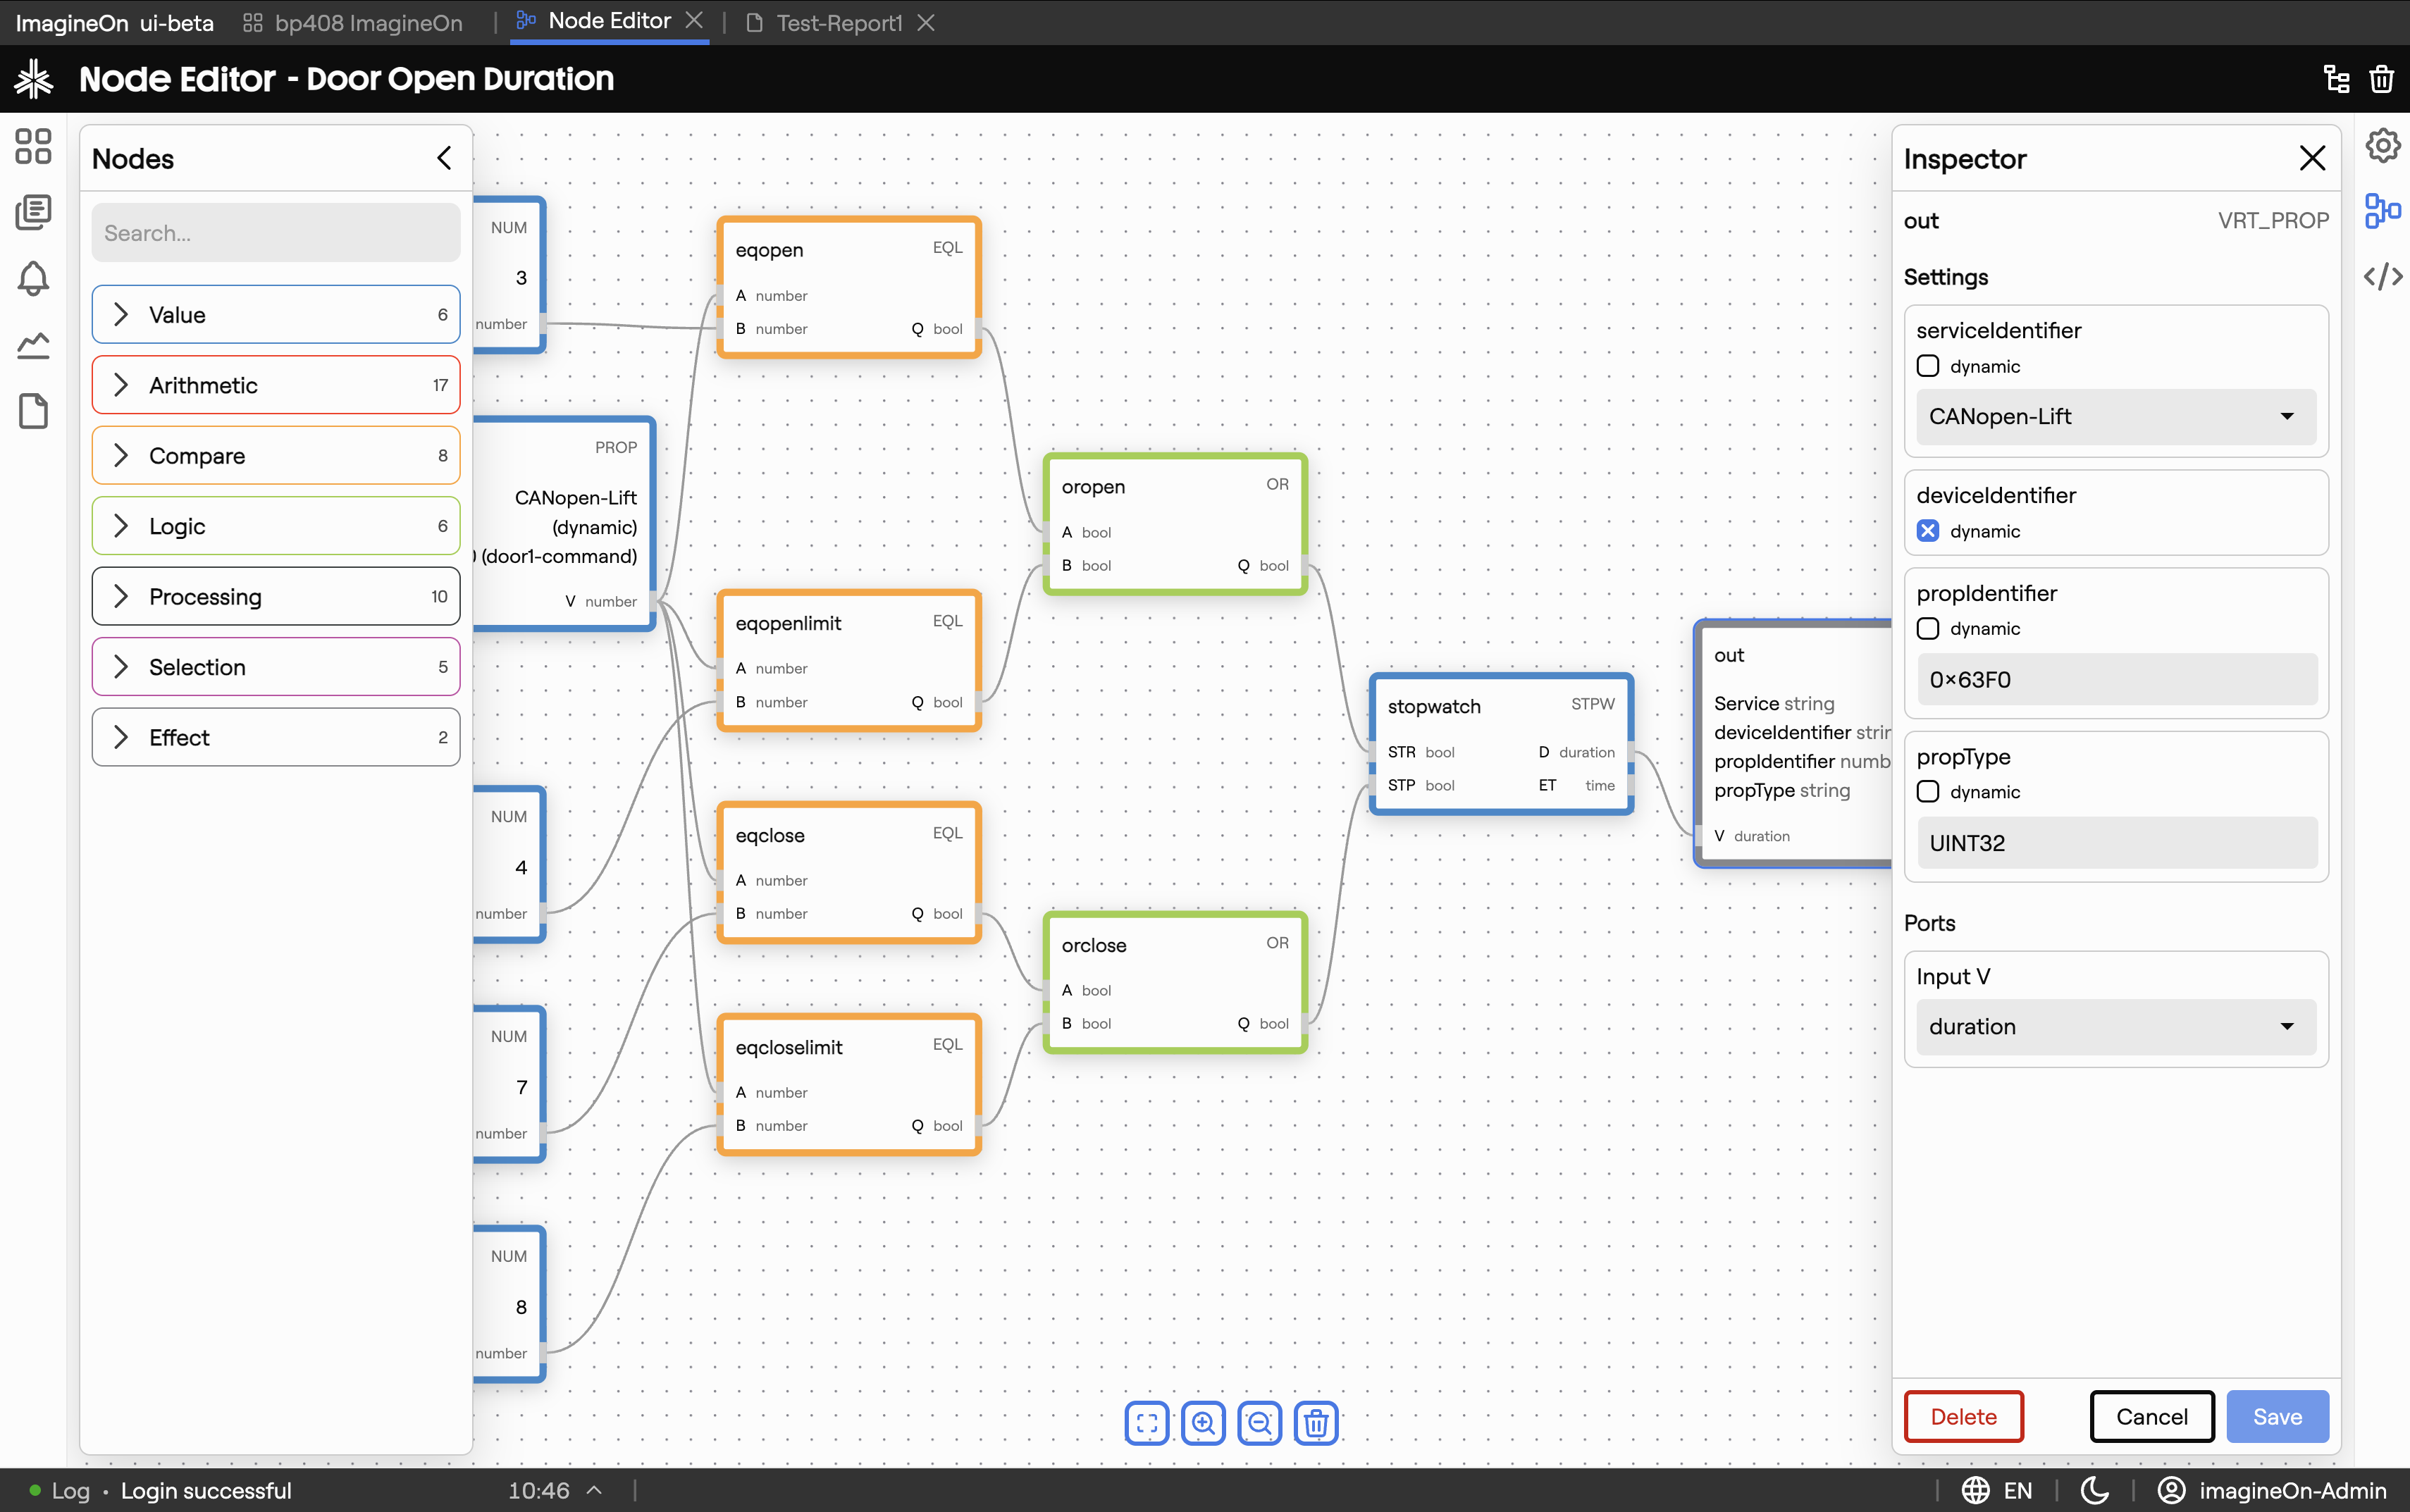
Task: Expand the Compare node category
Action: 276,455
